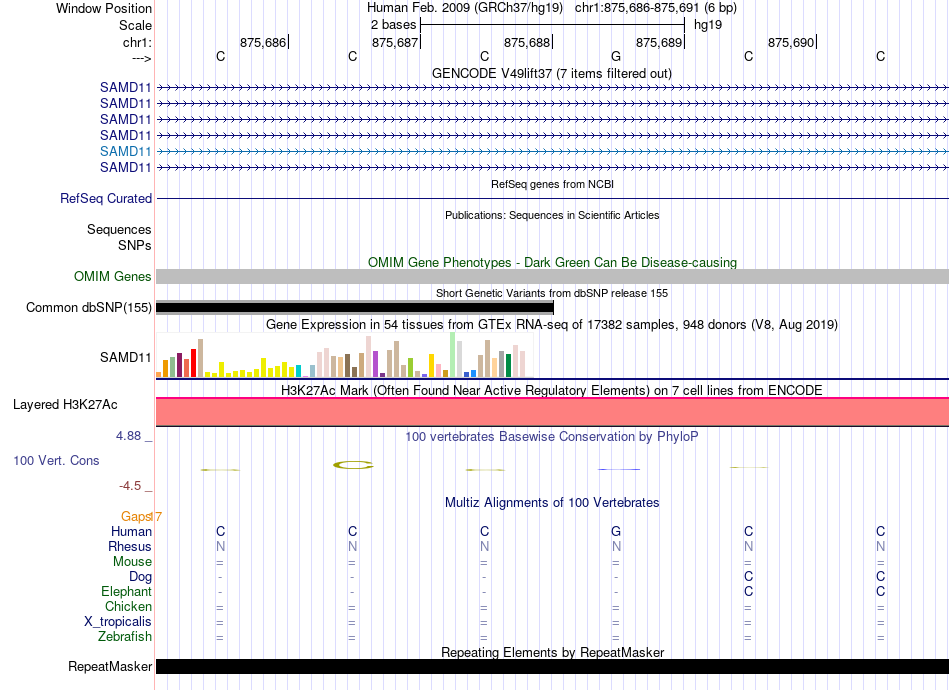This screenshot has width=950, height=690.
Task: Click the Mouse alignment row label
Action: tap(132, 562)
